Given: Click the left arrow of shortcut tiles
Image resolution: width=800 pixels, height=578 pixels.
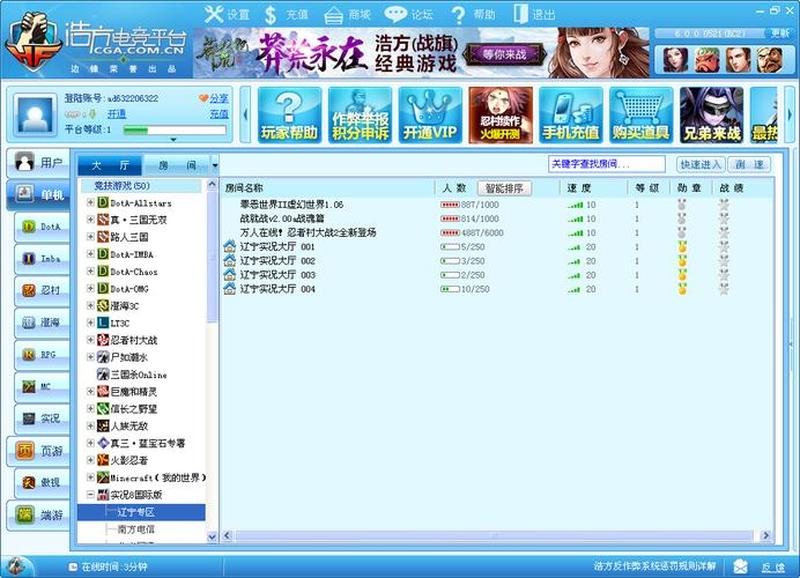Looking at the screenshot, I should pos(245,115).
